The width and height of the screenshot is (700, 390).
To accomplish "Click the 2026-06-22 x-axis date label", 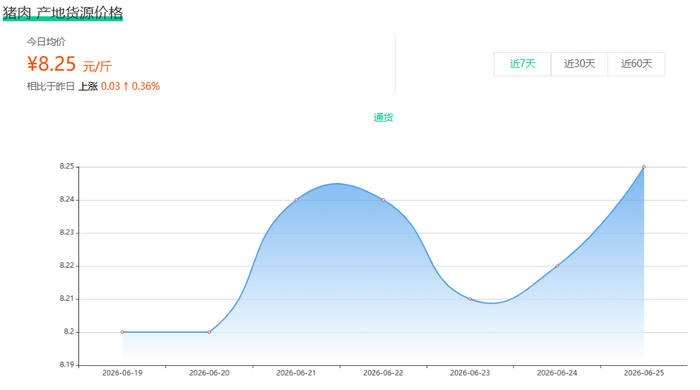I will (383, 373).
